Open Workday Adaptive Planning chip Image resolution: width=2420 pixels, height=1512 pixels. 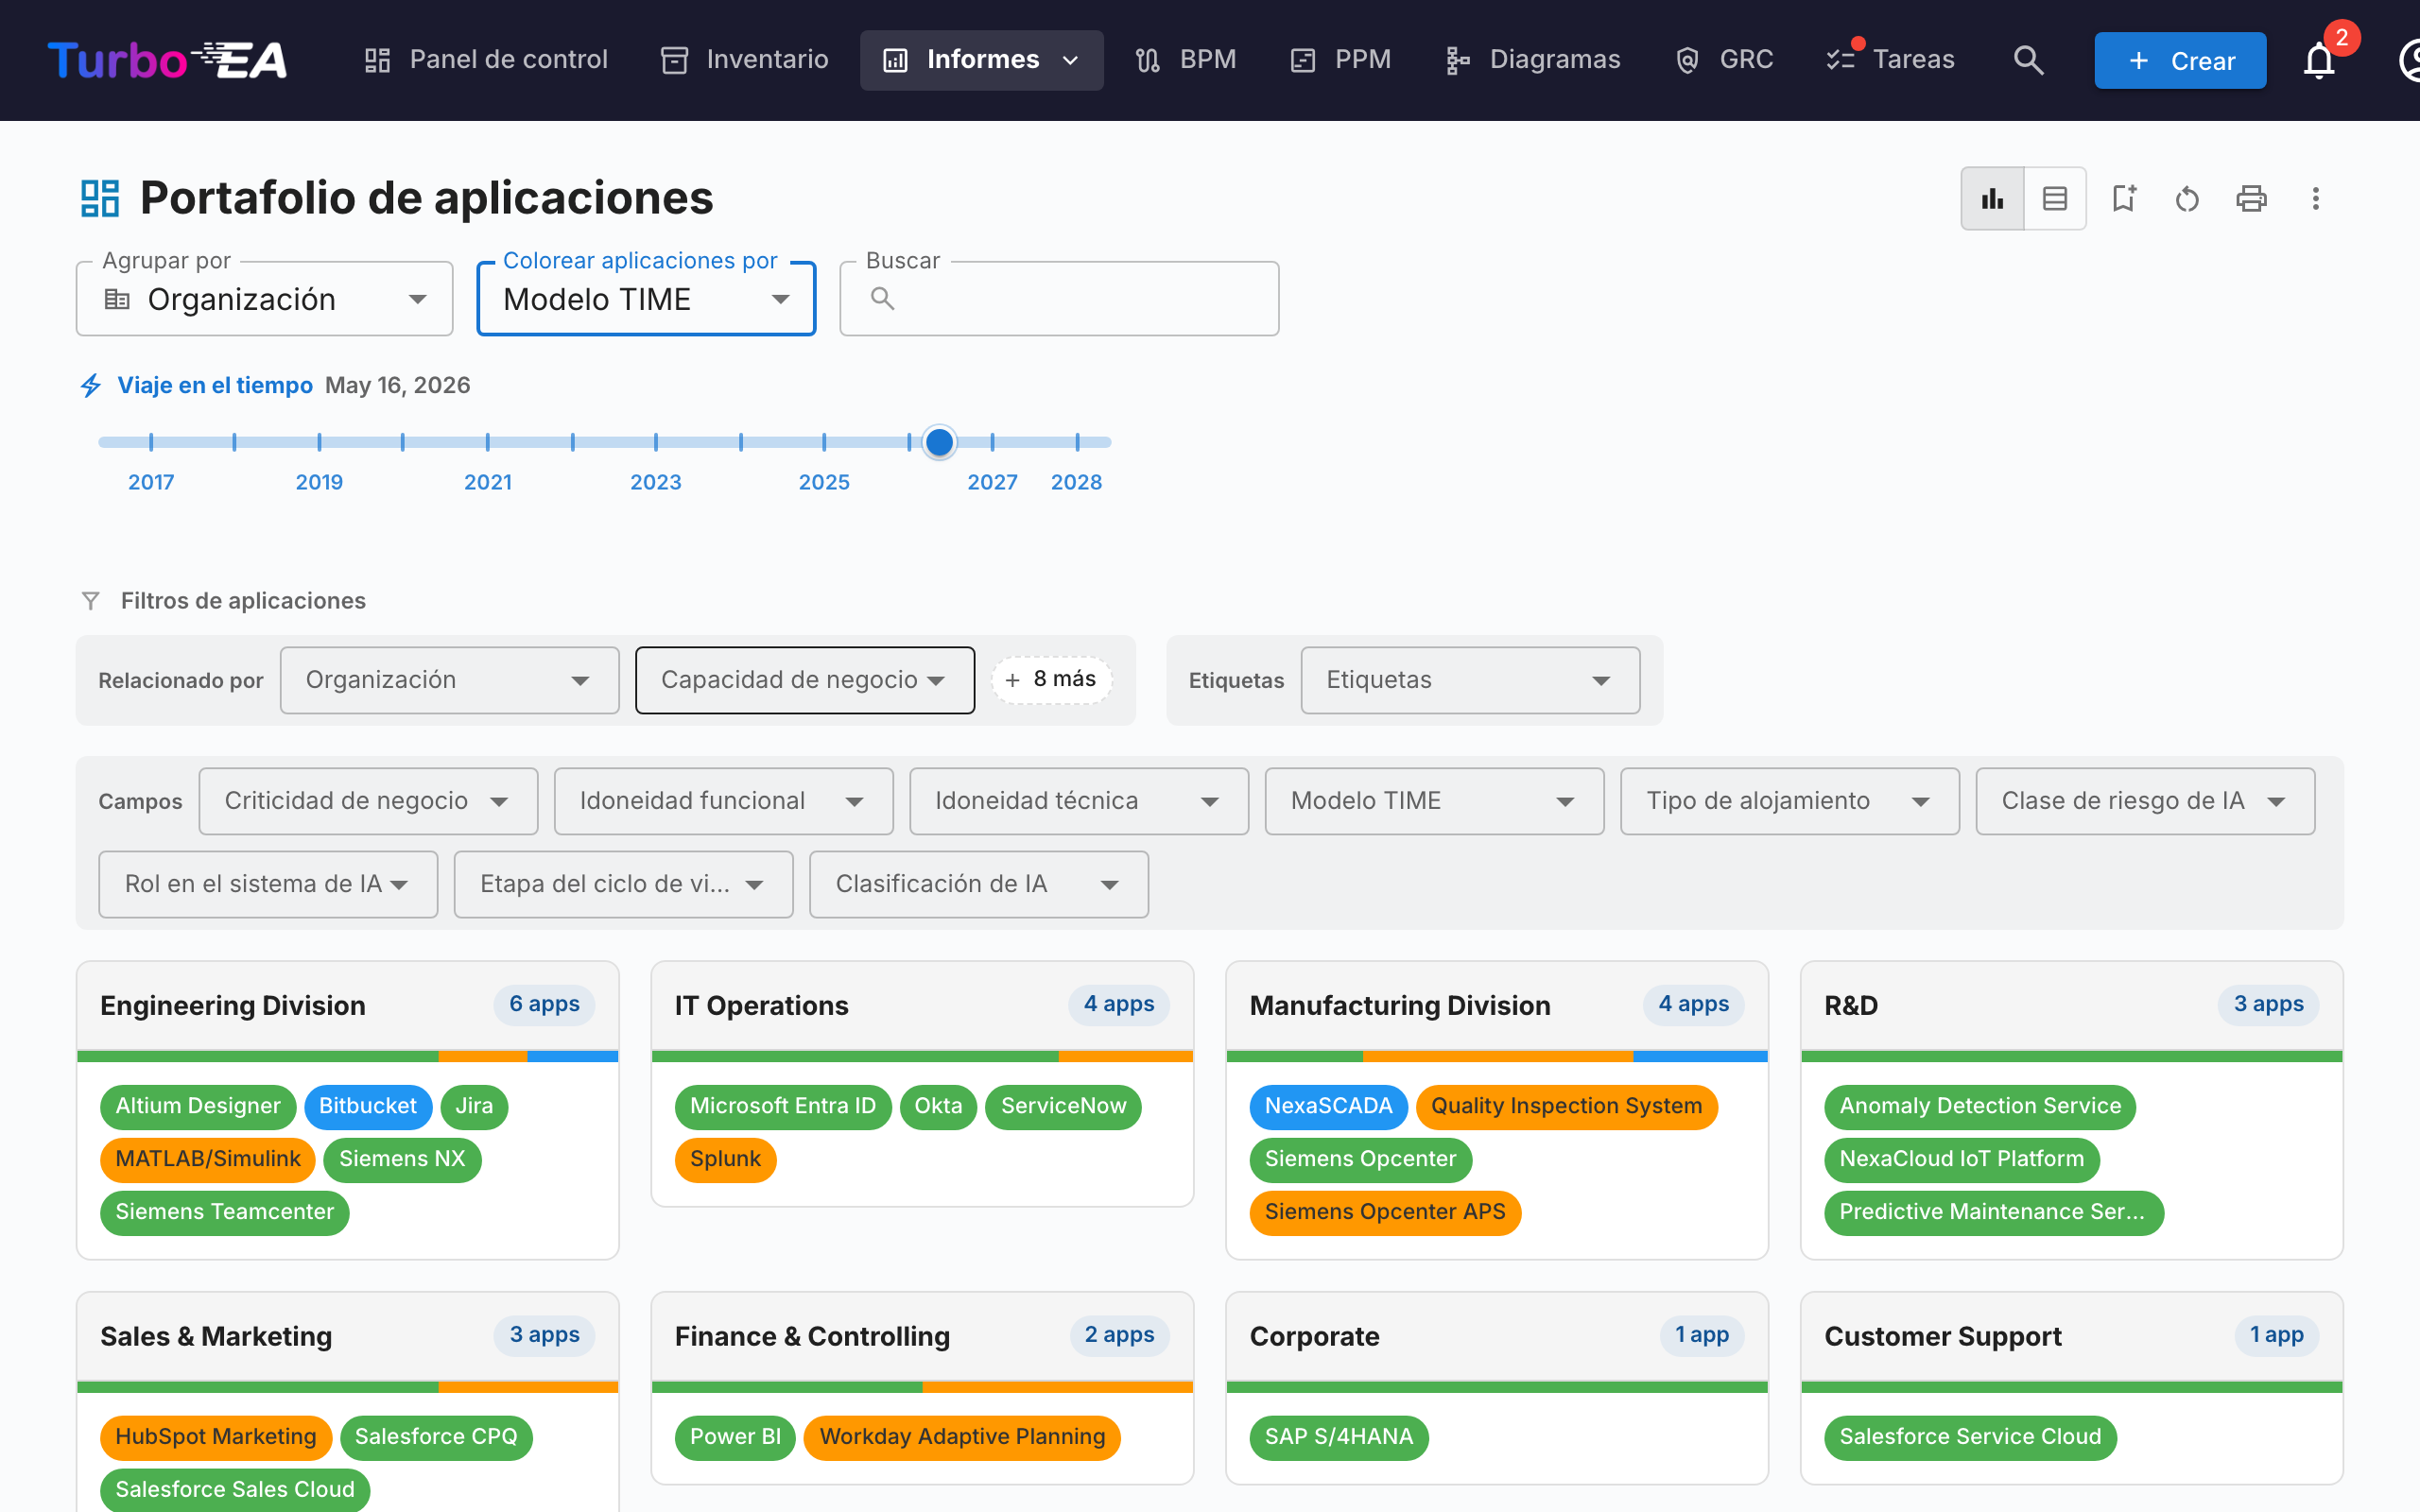click(962, 1437)
